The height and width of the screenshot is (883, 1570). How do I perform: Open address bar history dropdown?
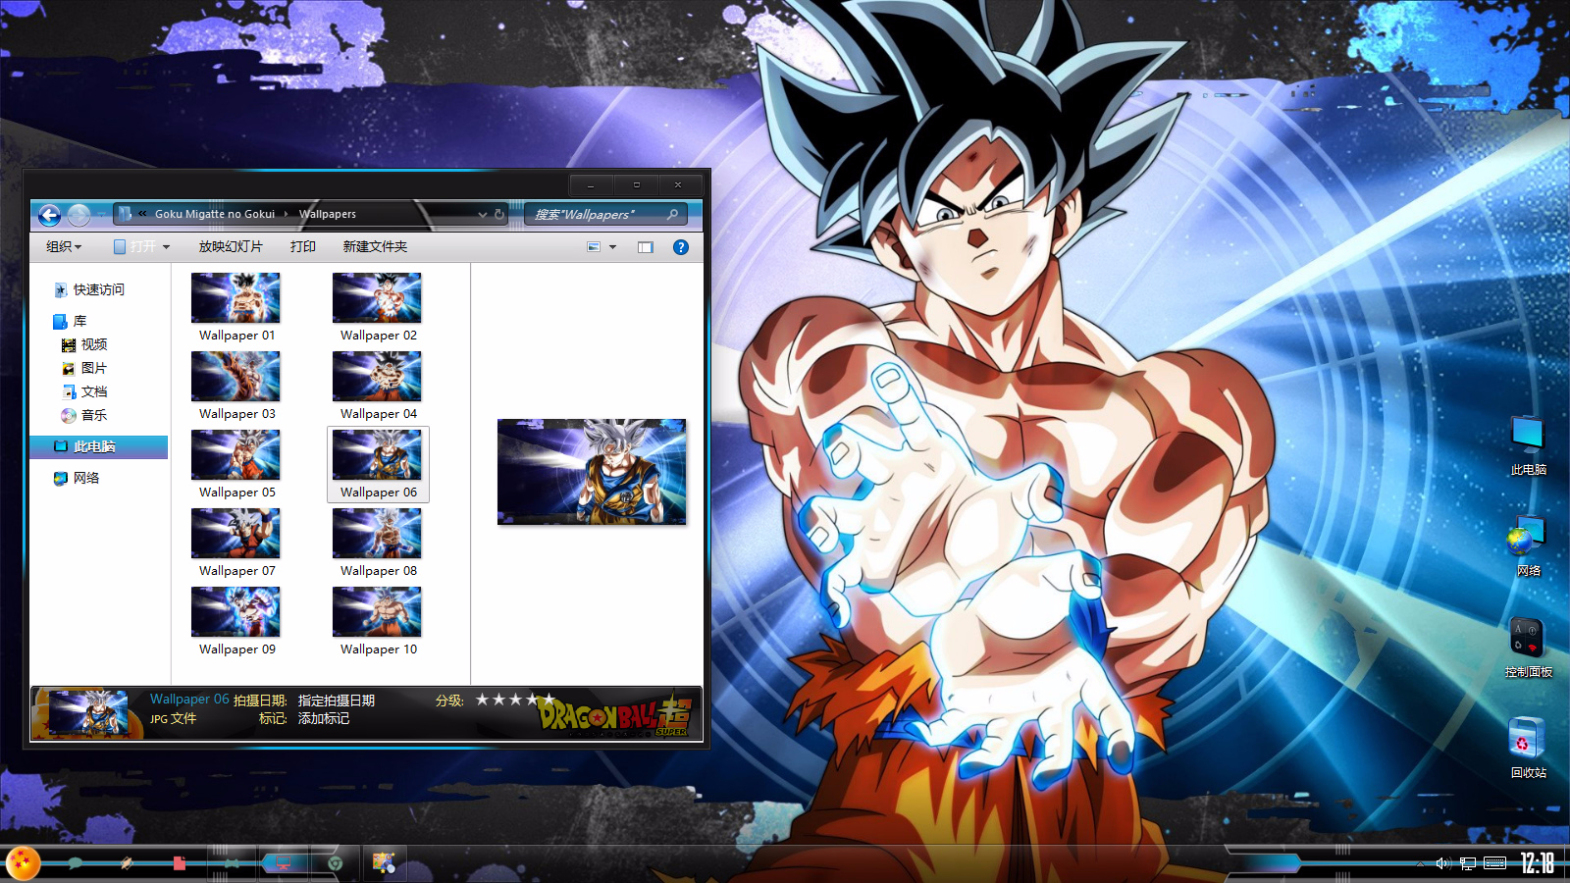click(x=482, y=214)
